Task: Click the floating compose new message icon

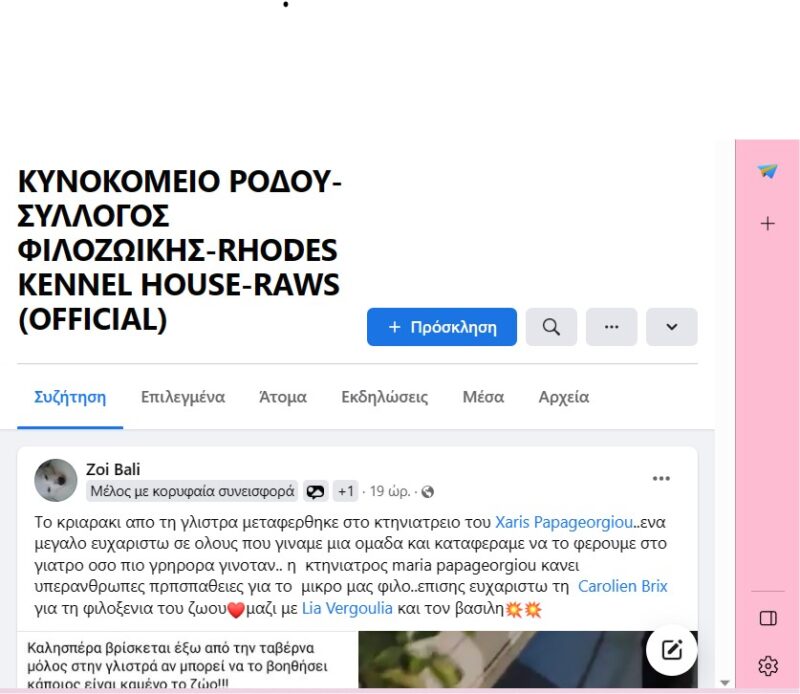Action: click(671, 650)
